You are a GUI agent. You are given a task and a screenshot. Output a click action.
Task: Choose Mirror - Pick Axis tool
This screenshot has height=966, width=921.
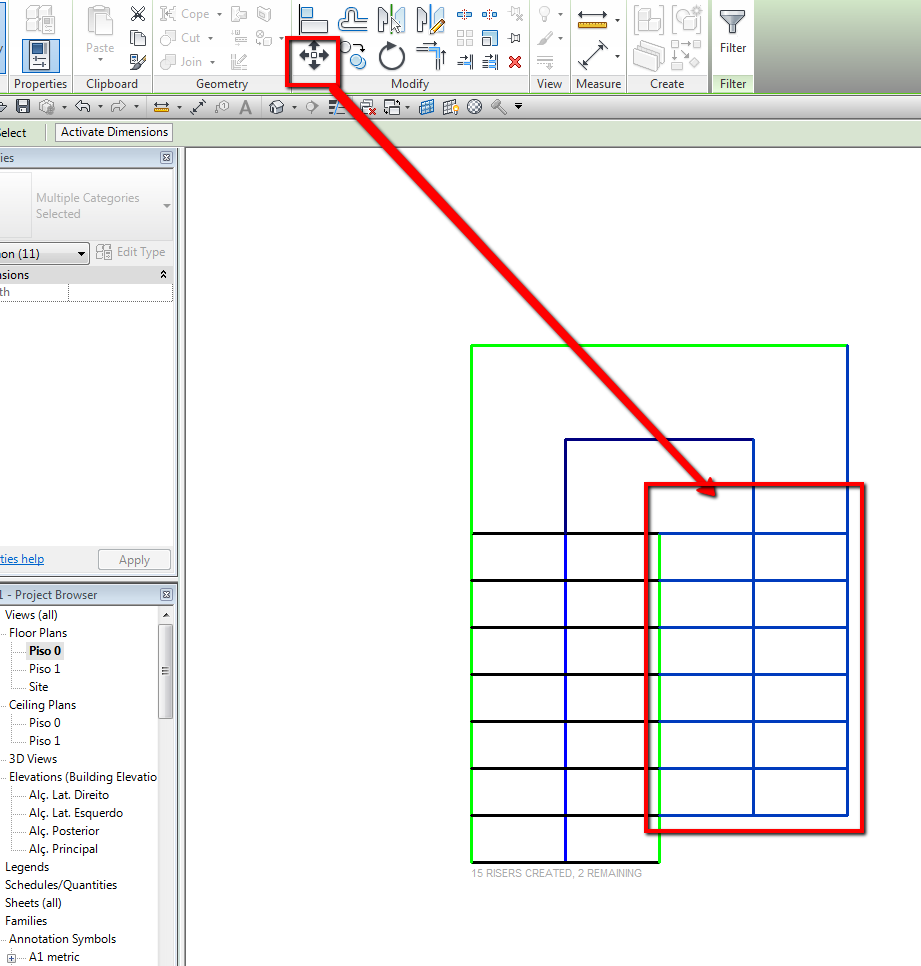tap(391, 19)
